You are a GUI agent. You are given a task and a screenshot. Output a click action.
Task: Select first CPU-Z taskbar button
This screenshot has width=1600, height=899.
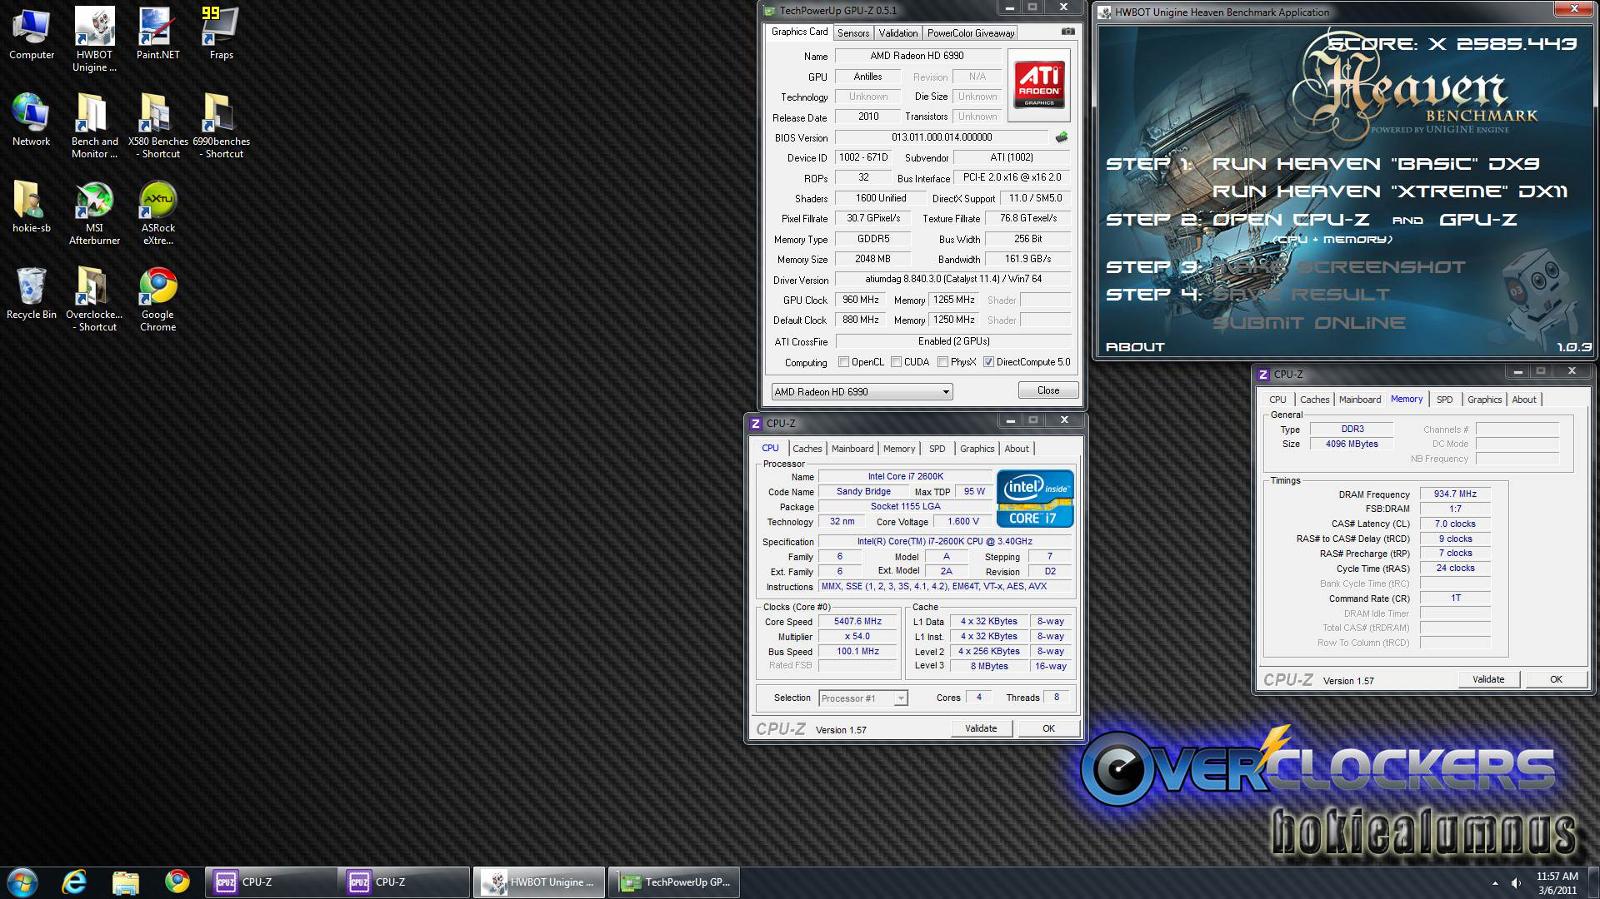pyautogui.click(x=271, y=882)
